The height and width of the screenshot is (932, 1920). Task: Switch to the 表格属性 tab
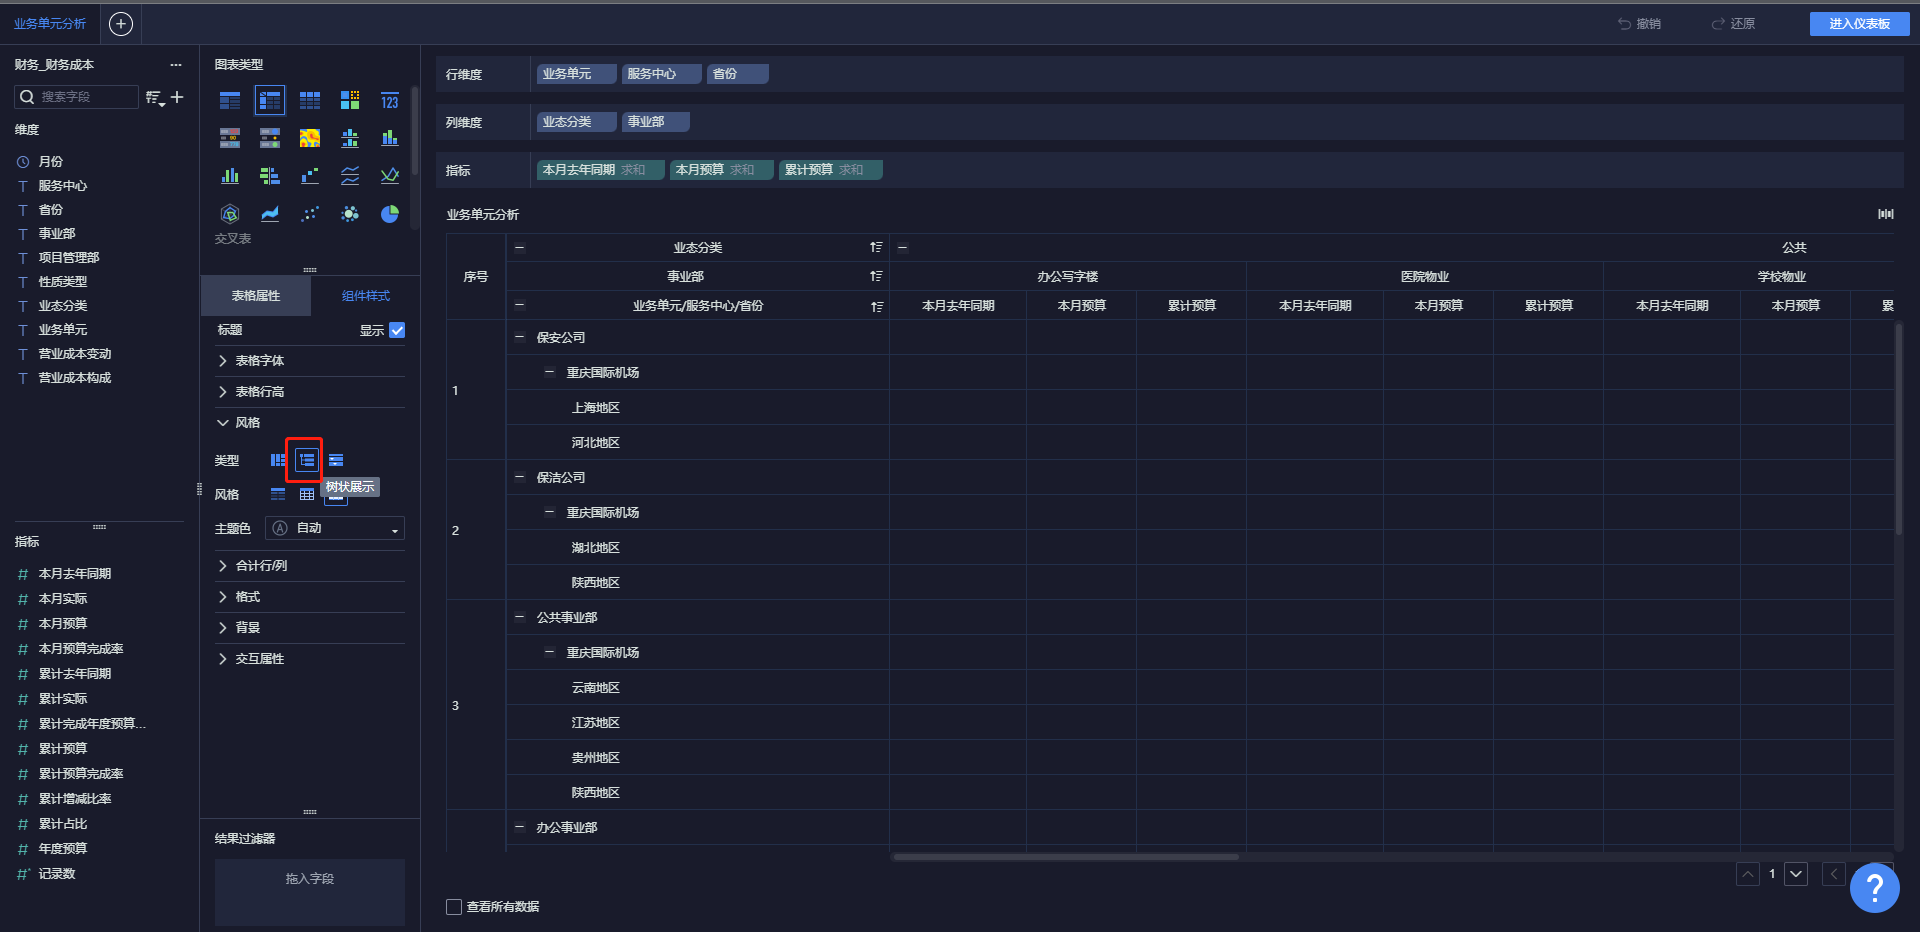coord(256,296)
